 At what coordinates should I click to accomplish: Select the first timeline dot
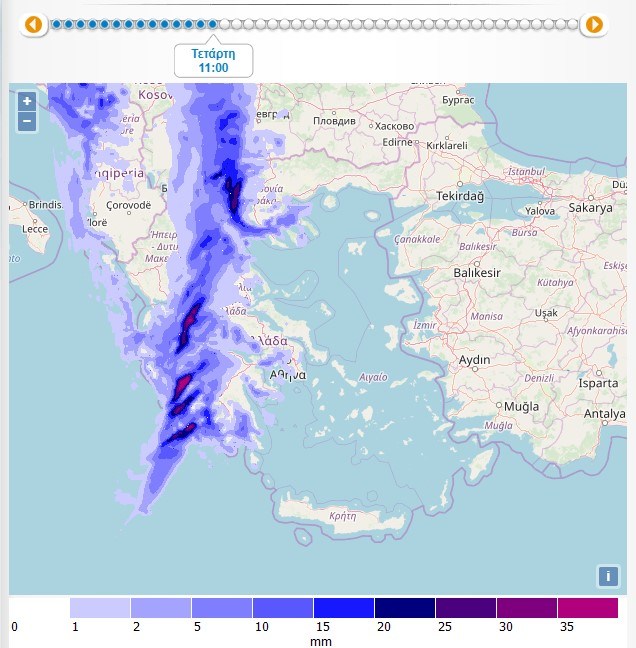point(57,24)
